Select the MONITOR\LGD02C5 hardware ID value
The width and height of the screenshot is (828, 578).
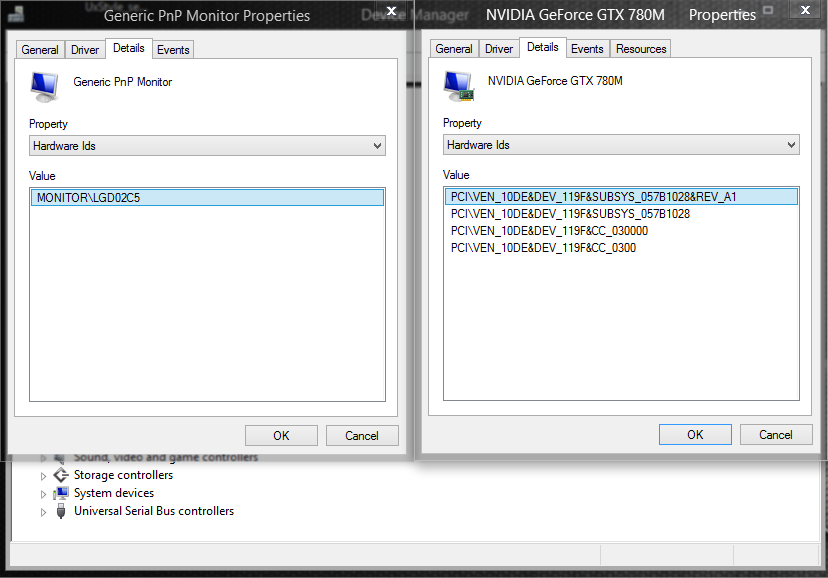click(207, 197)
